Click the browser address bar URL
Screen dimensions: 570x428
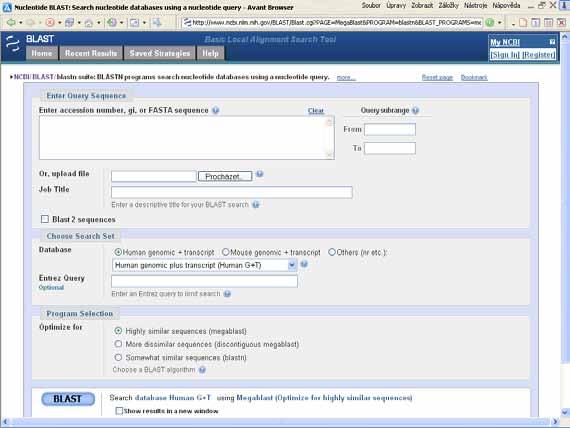(x=337, y=23)
